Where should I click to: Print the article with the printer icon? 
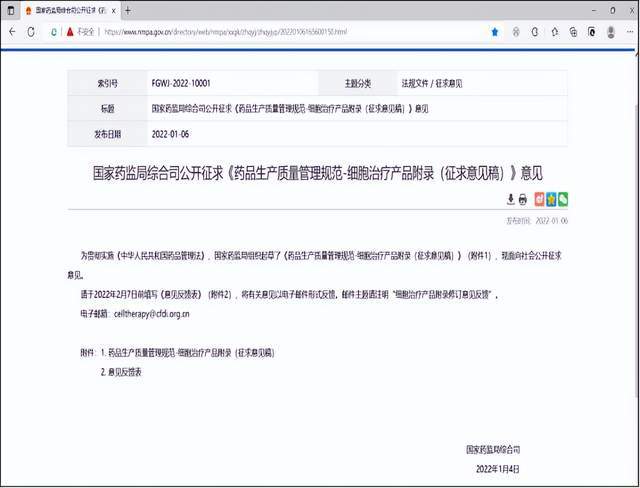coord(523,199)
